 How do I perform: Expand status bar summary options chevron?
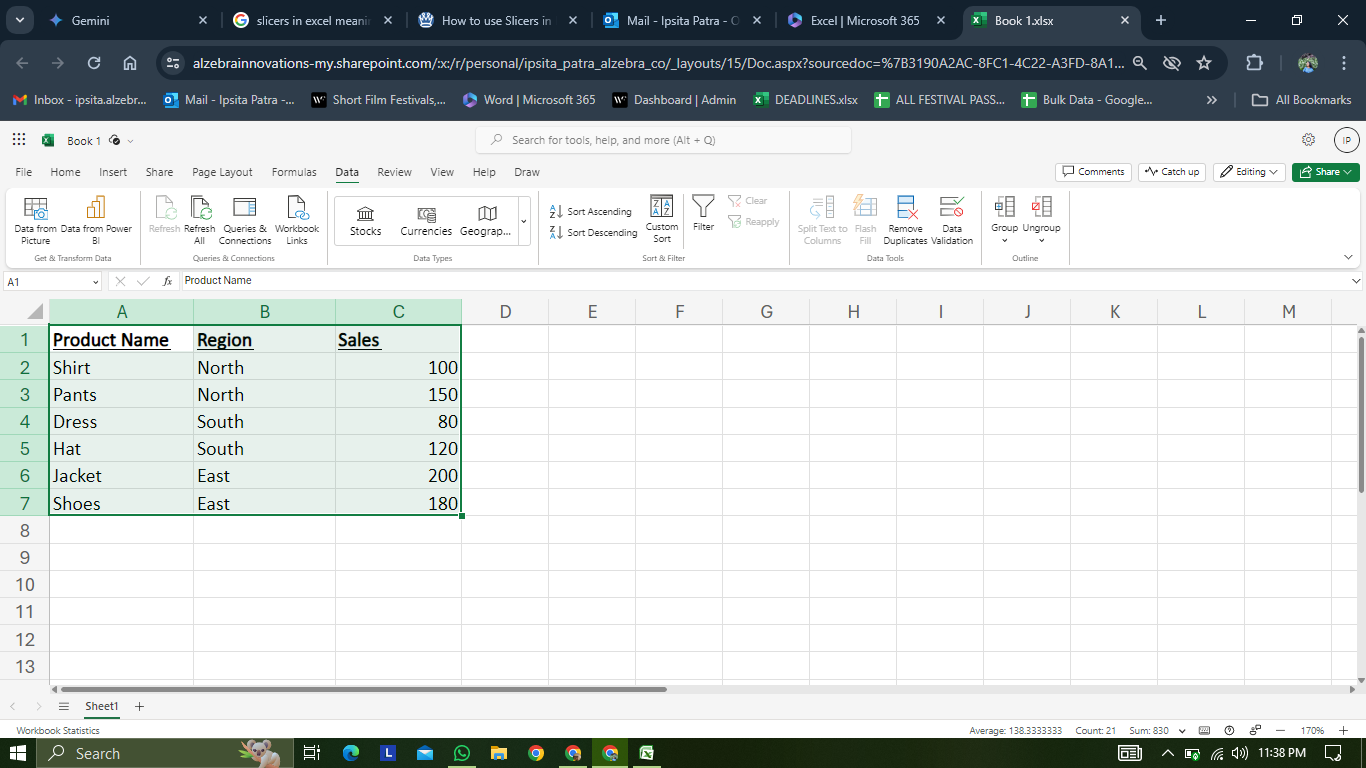point(1183,730)
